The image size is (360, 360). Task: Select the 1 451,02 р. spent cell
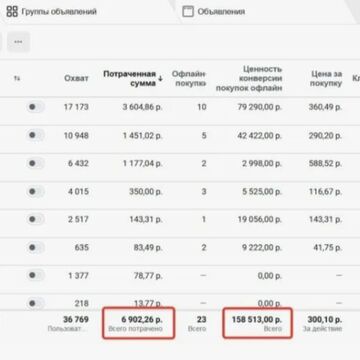142,136
